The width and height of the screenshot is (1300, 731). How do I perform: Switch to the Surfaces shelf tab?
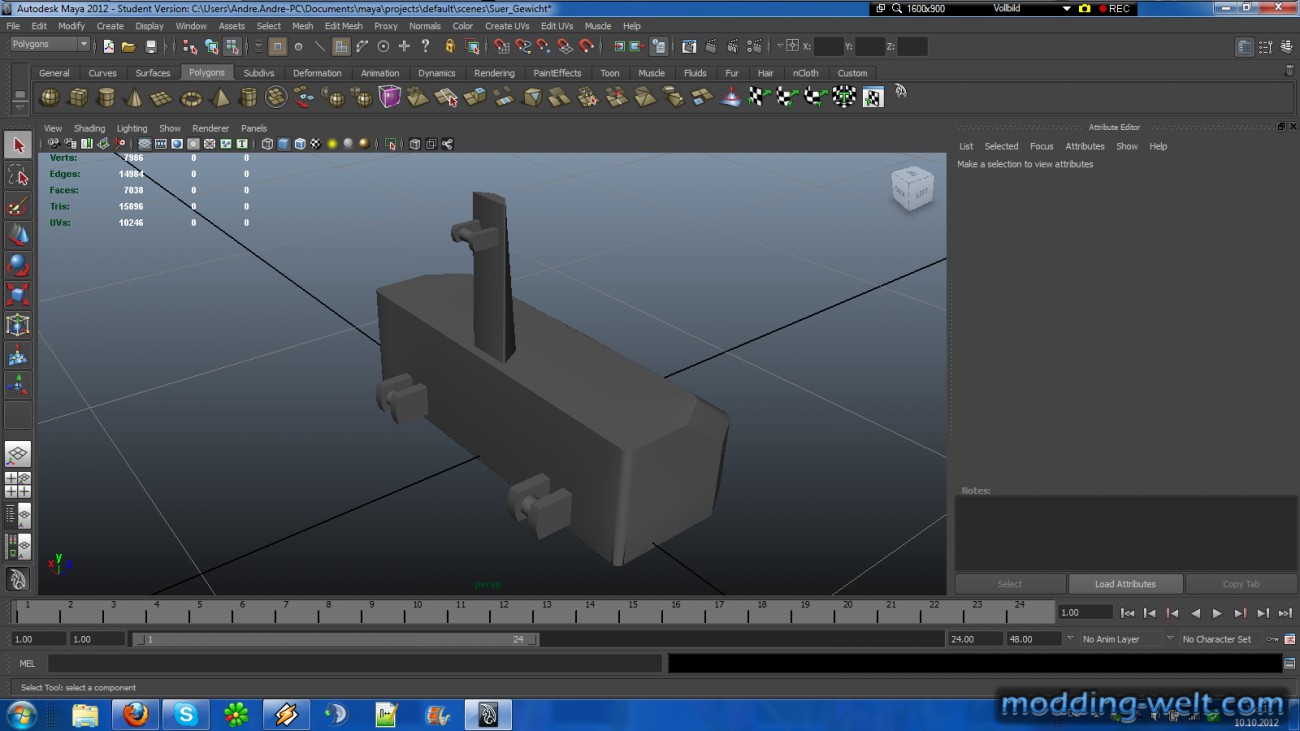click(153, 73)
